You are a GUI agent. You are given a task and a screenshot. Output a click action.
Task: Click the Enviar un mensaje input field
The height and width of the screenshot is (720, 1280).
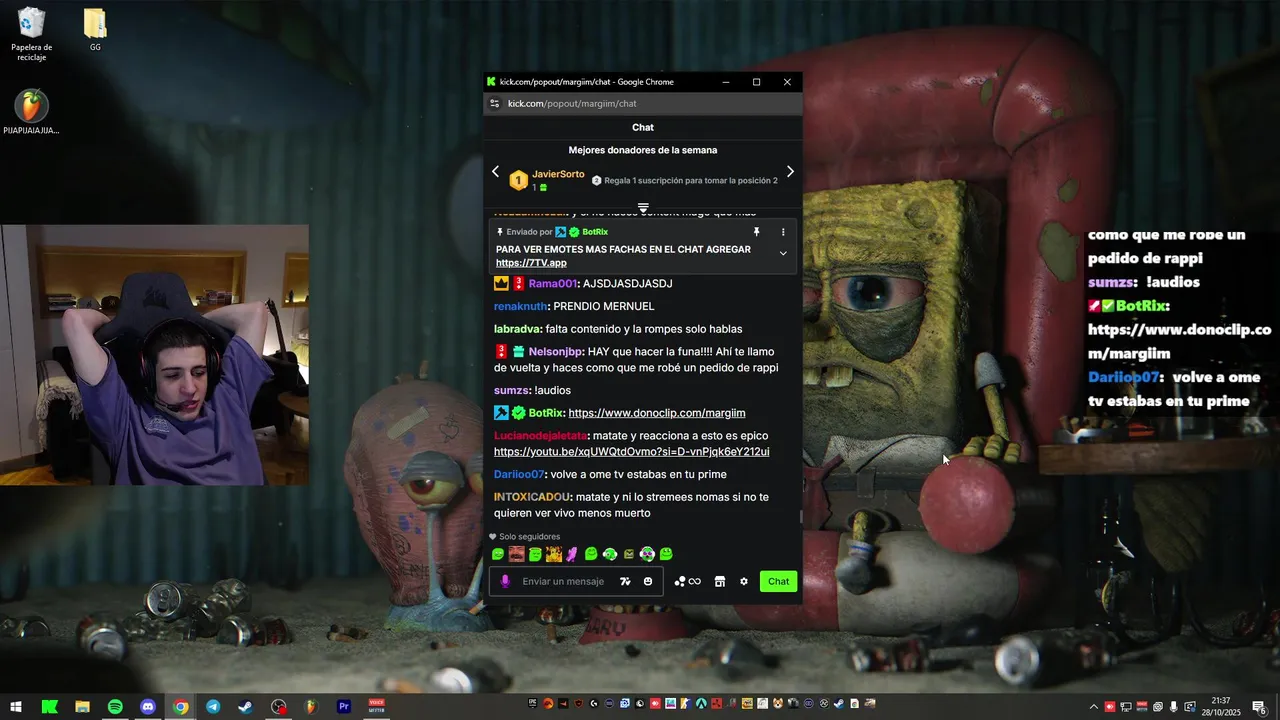click(x=563, y=581)
